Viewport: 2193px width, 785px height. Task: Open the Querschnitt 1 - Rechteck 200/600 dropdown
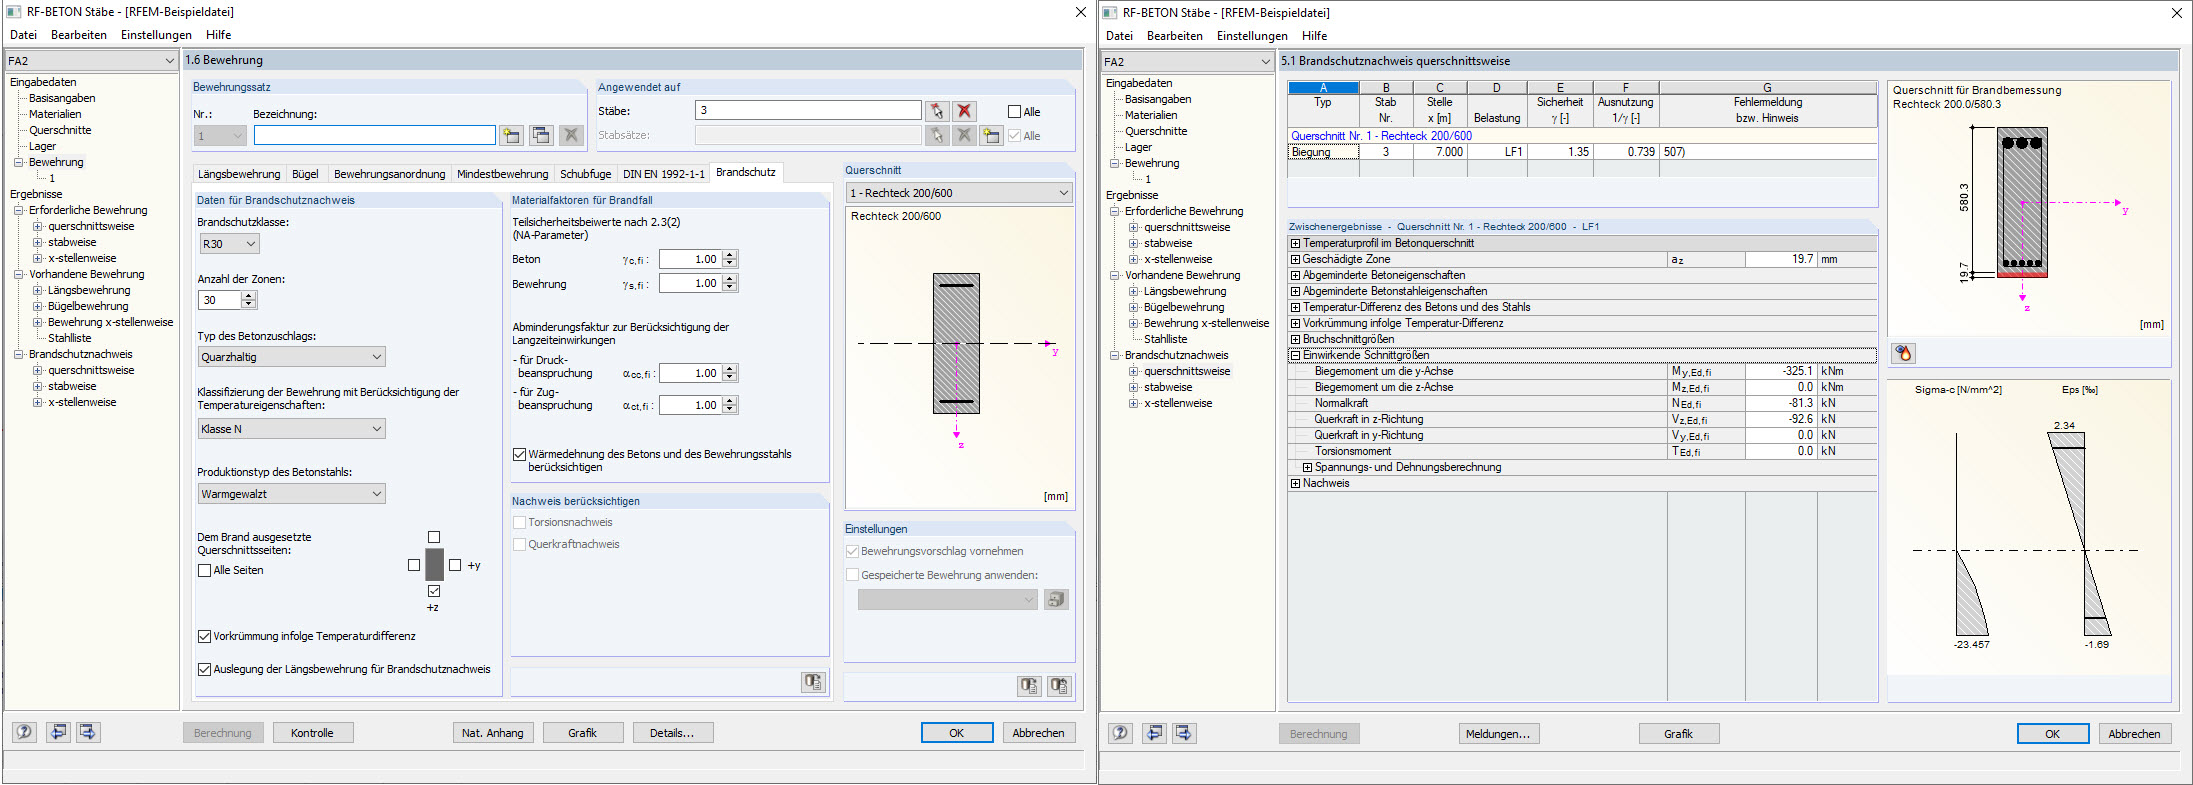click(959, 193)
